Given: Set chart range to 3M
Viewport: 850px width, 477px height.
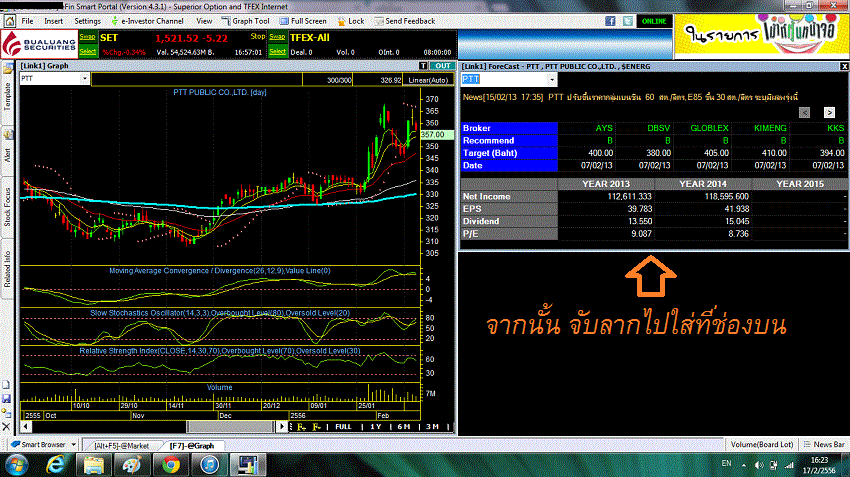Looking at the screenshot, I should tap(432, 427).
